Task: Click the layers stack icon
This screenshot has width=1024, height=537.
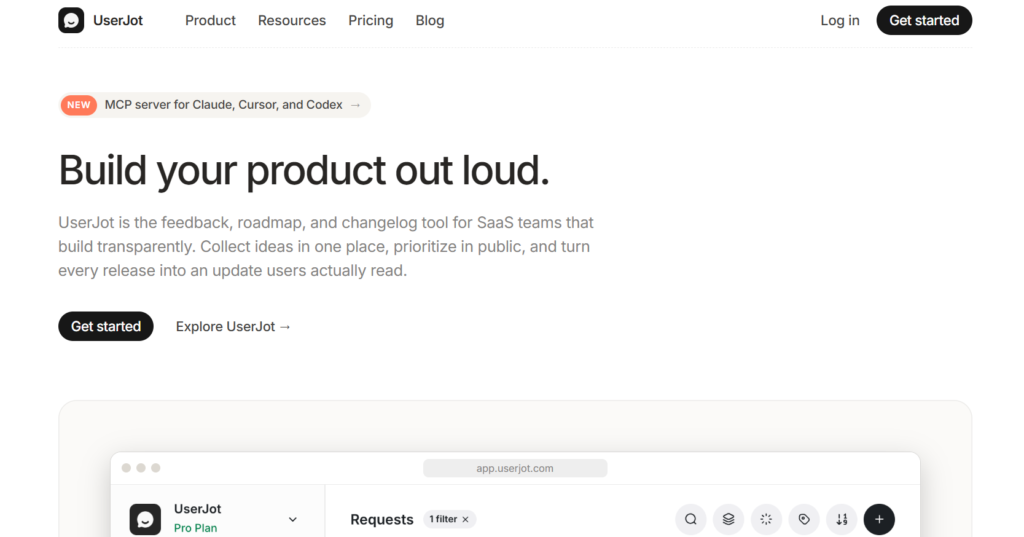Action: tap(728, 519)
